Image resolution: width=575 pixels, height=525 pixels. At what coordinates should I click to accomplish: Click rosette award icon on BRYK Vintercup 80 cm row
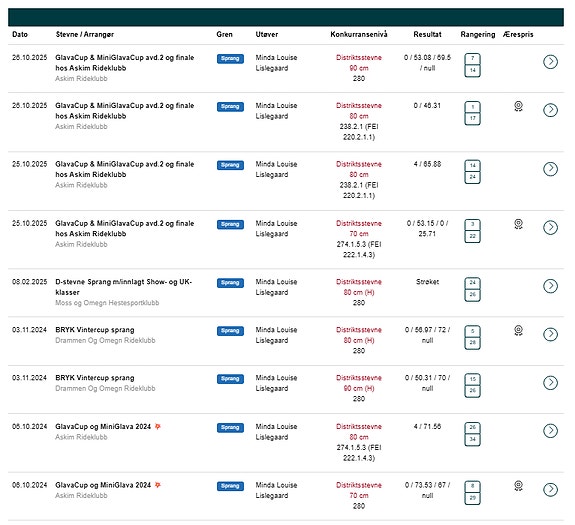pos(518,331)
